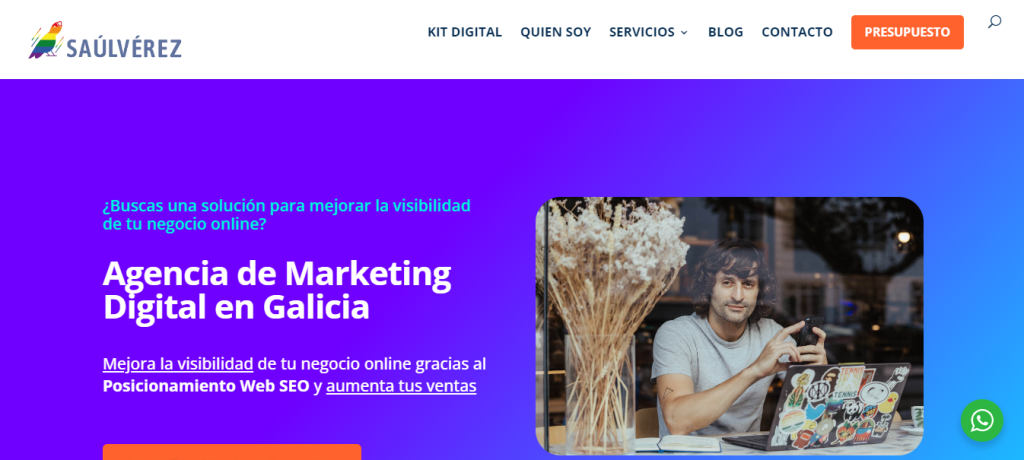
Task: Expand the Servicios dropdown chevron
Action: (684, 33)
